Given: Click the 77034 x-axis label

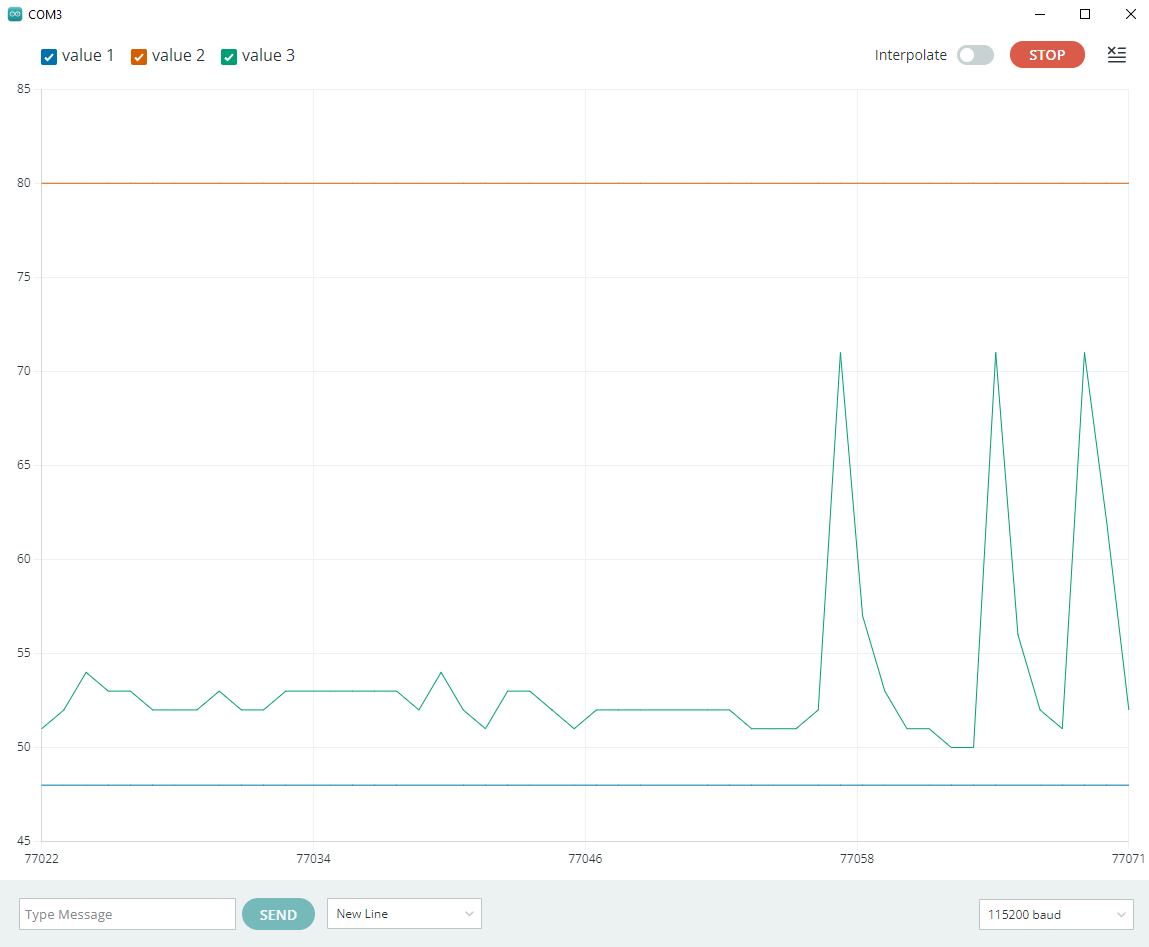Looking at the screenshot, I should coord(313,859).
